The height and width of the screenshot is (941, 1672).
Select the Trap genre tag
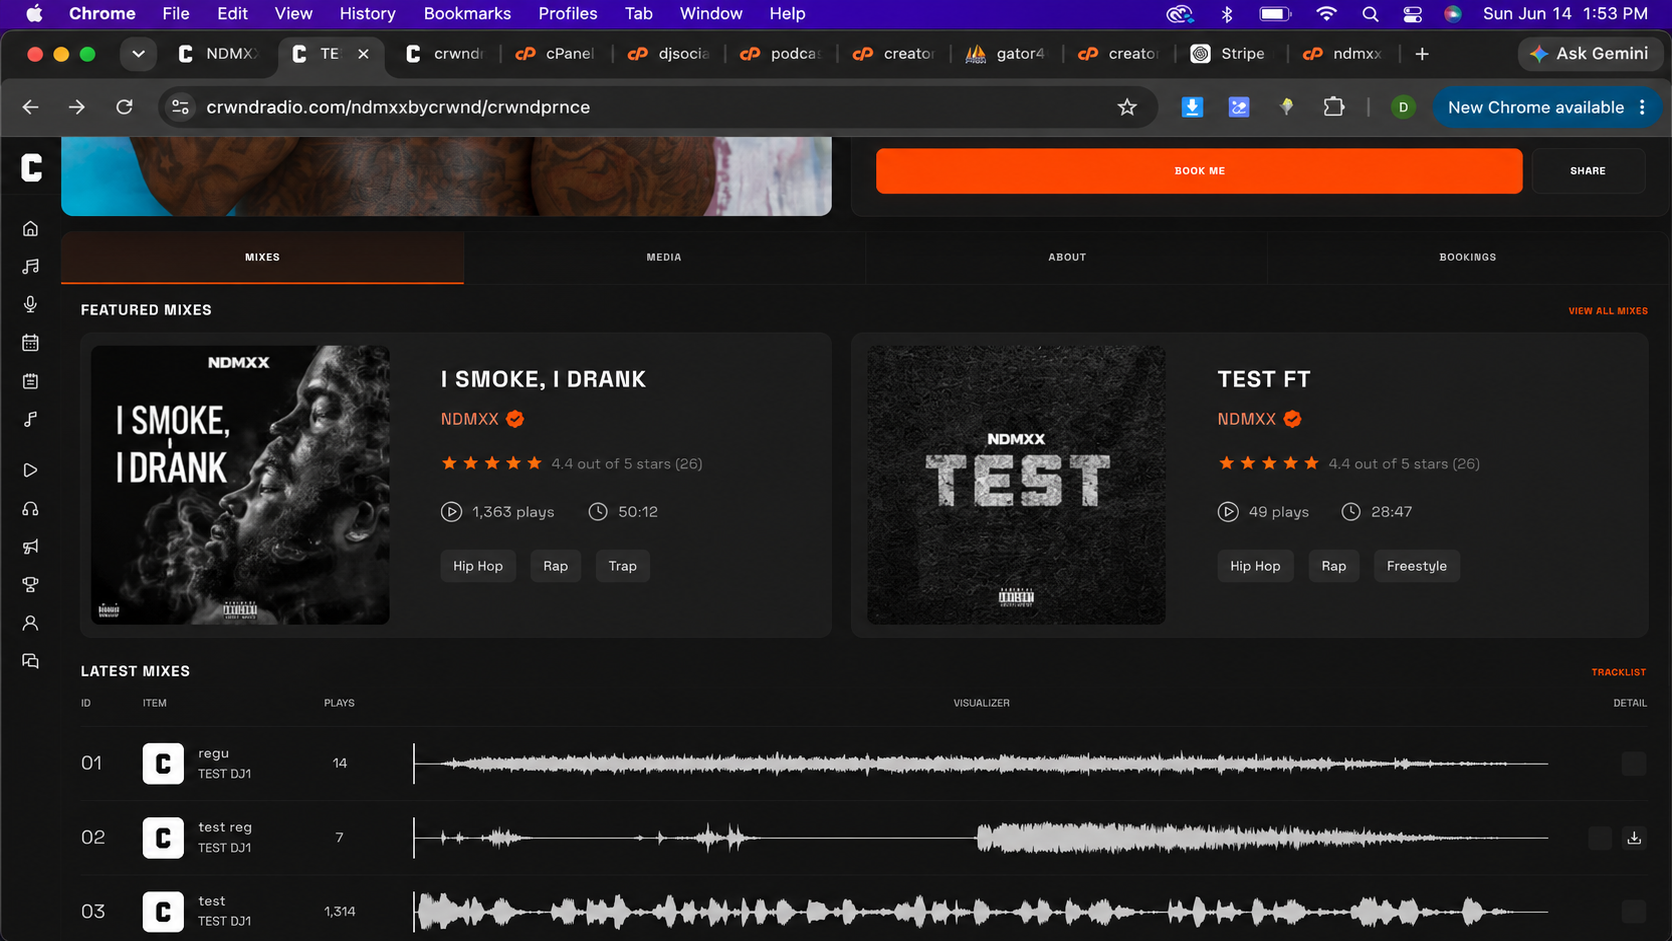point(623,566)
